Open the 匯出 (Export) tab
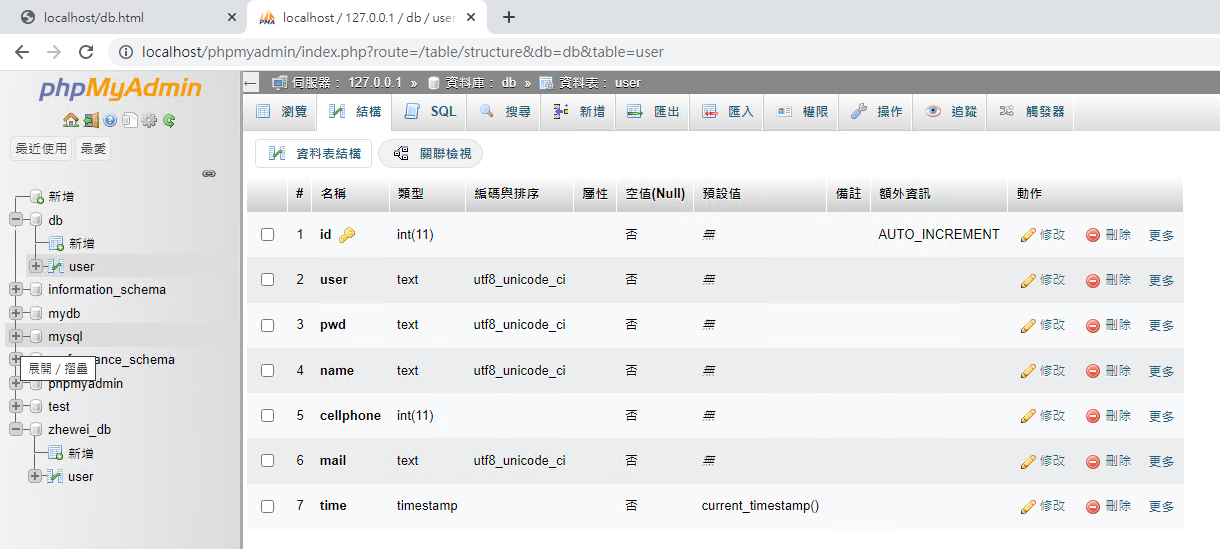1220x549 pixels. (654, 112)
